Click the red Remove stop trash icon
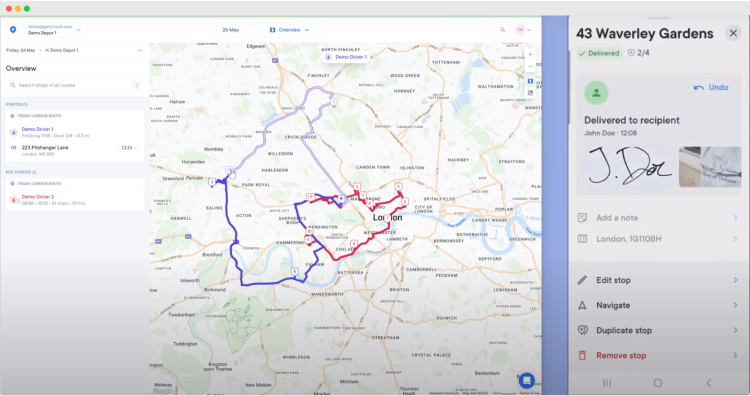Viewport: 750px width, 396px height. 582,355
